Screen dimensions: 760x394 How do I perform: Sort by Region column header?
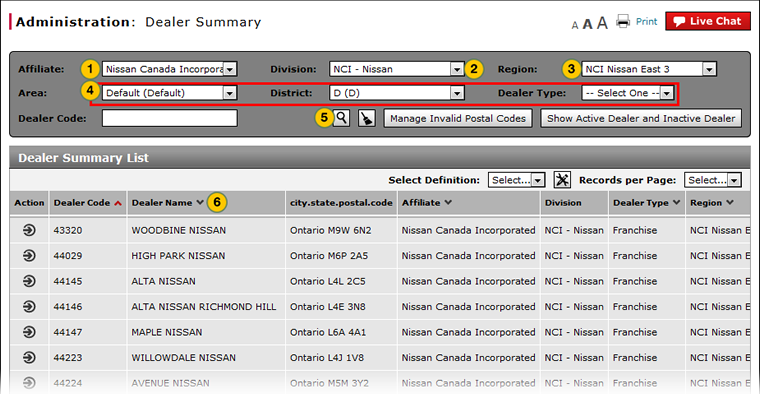pos(712,203)
